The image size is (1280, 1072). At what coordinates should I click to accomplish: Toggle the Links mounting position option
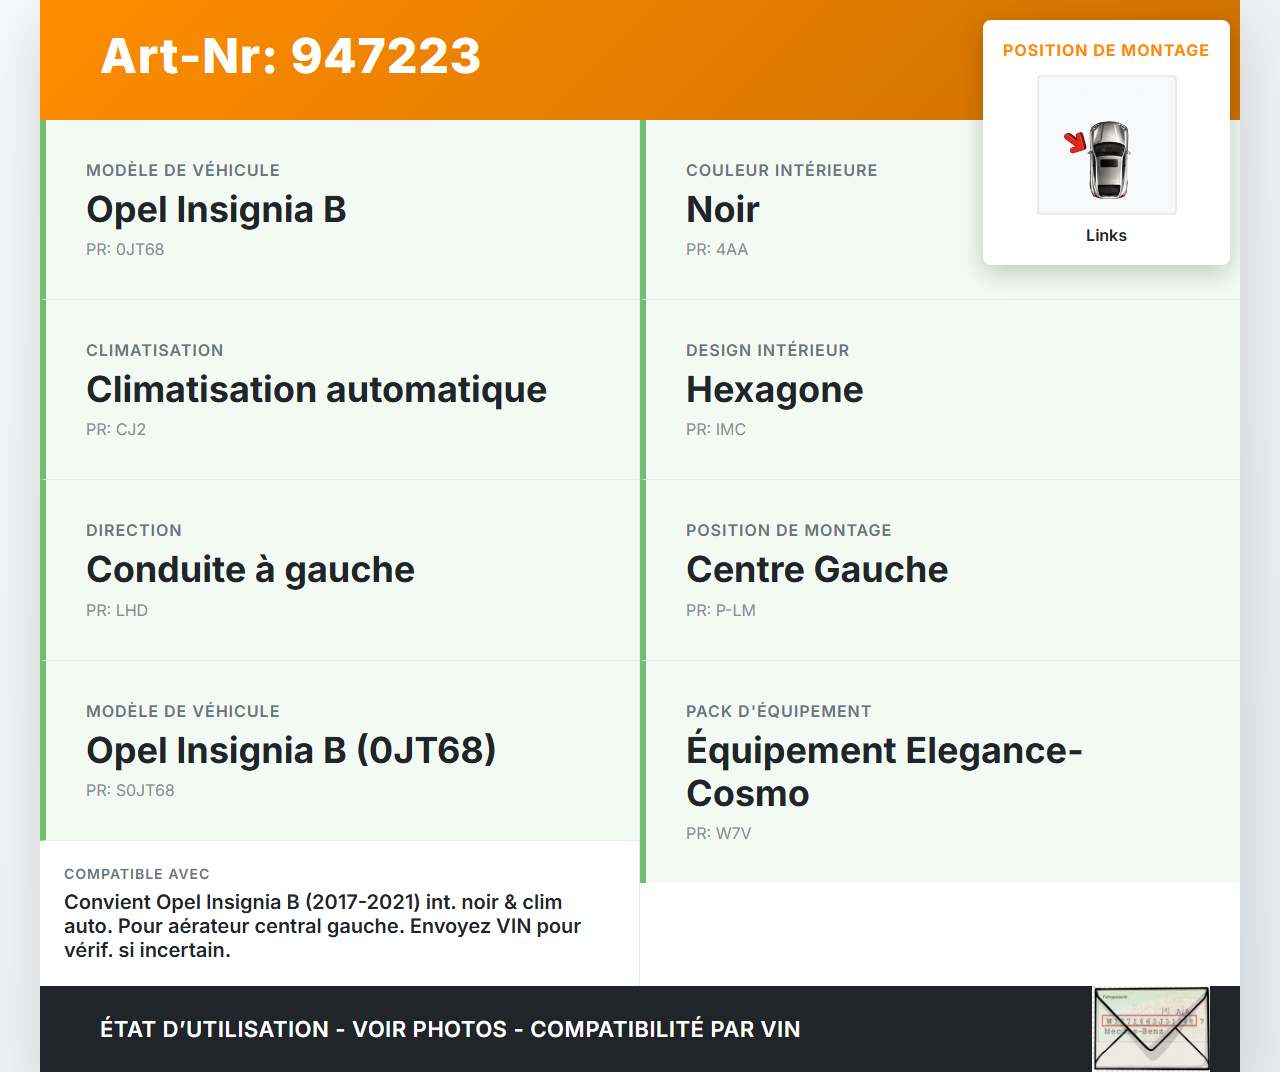[1106, 235]
